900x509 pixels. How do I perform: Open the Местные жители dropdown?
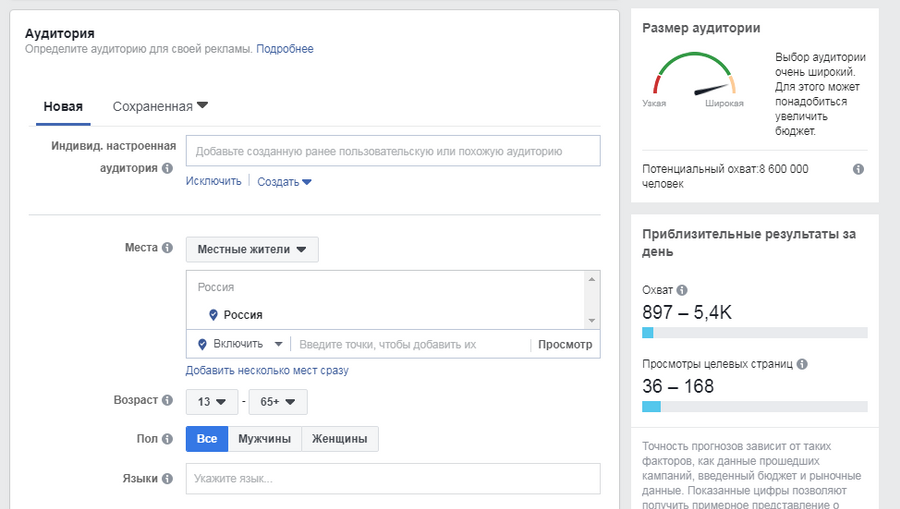(252, 250)
